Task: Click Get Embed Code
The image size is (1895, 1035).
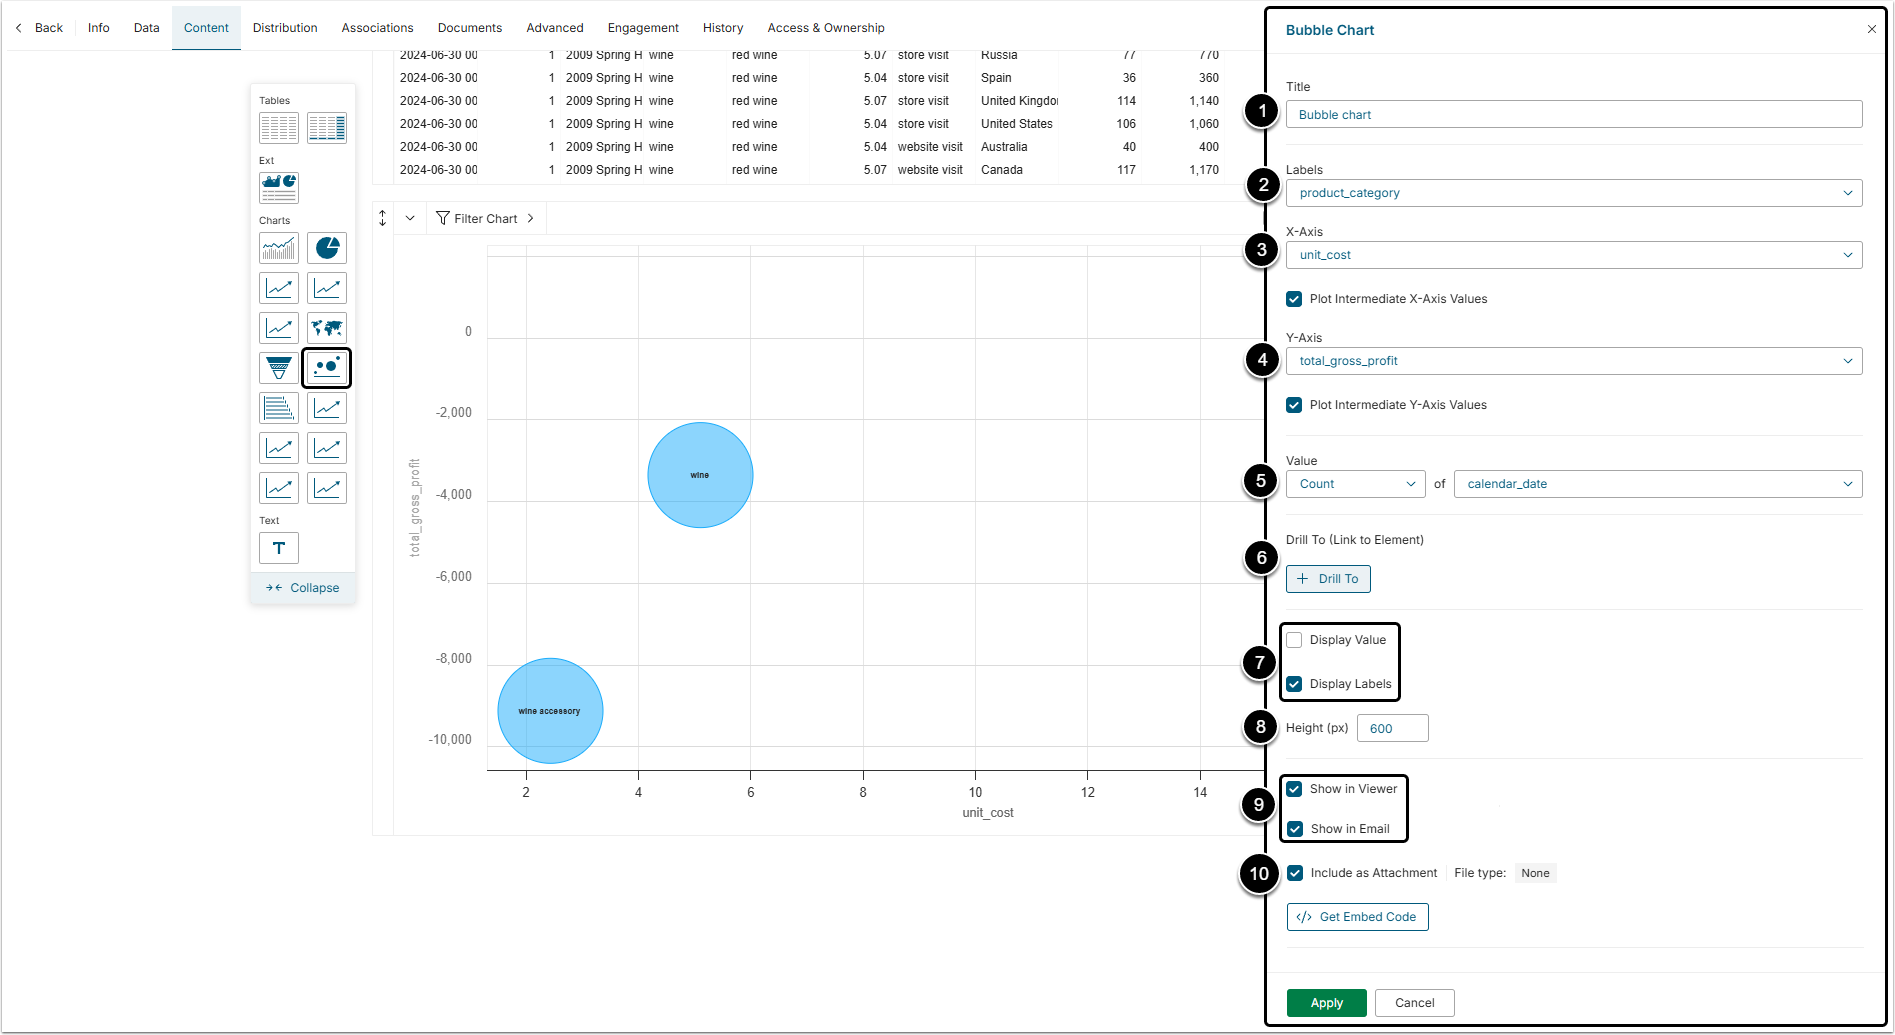Action: 1357,917
